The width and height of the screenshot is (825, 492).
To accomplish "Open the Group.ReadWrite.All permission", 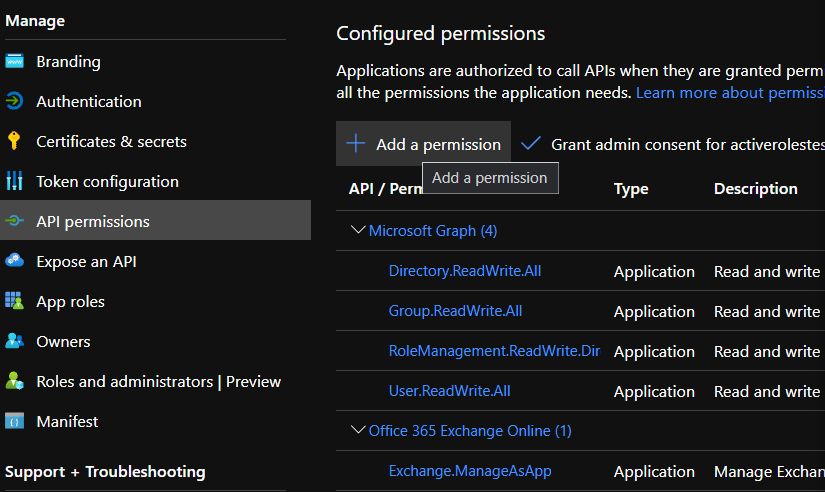I will [x=455, y=310].
